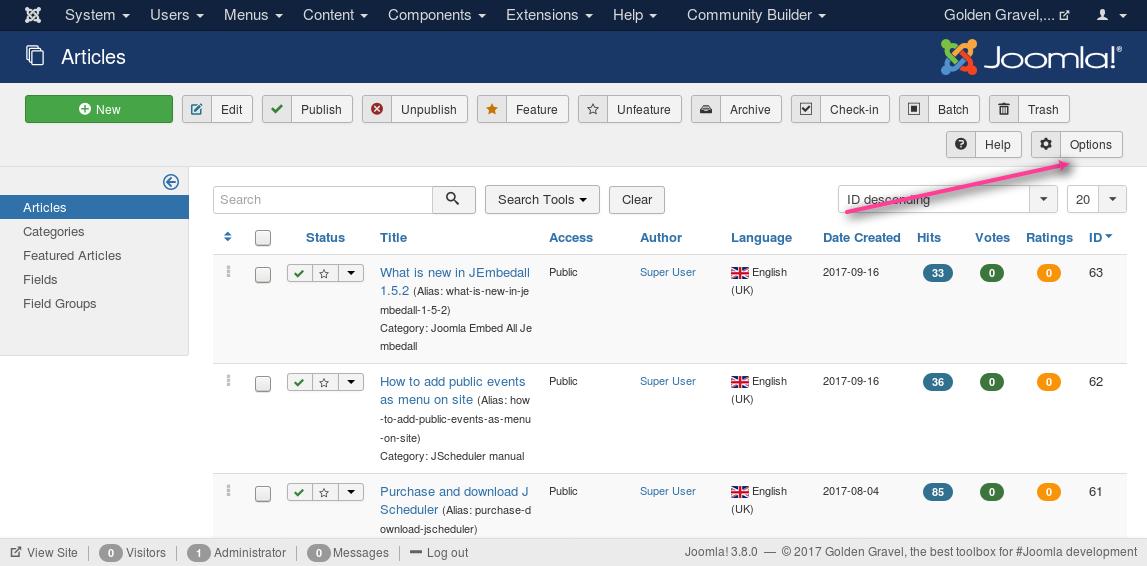Click drag handle of public events row
Image resolution: width=1147 pixels, height=566 pixels.
(x=228, y=380)
